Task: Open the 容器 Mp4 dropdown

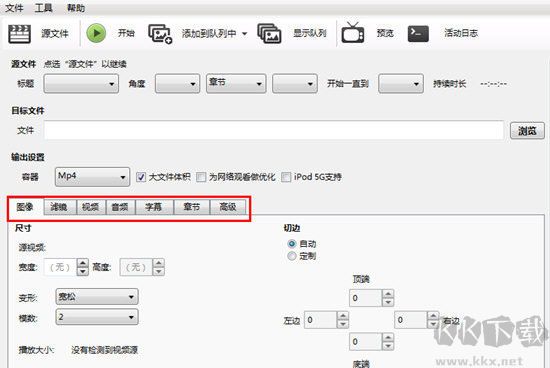Action: 92,176
